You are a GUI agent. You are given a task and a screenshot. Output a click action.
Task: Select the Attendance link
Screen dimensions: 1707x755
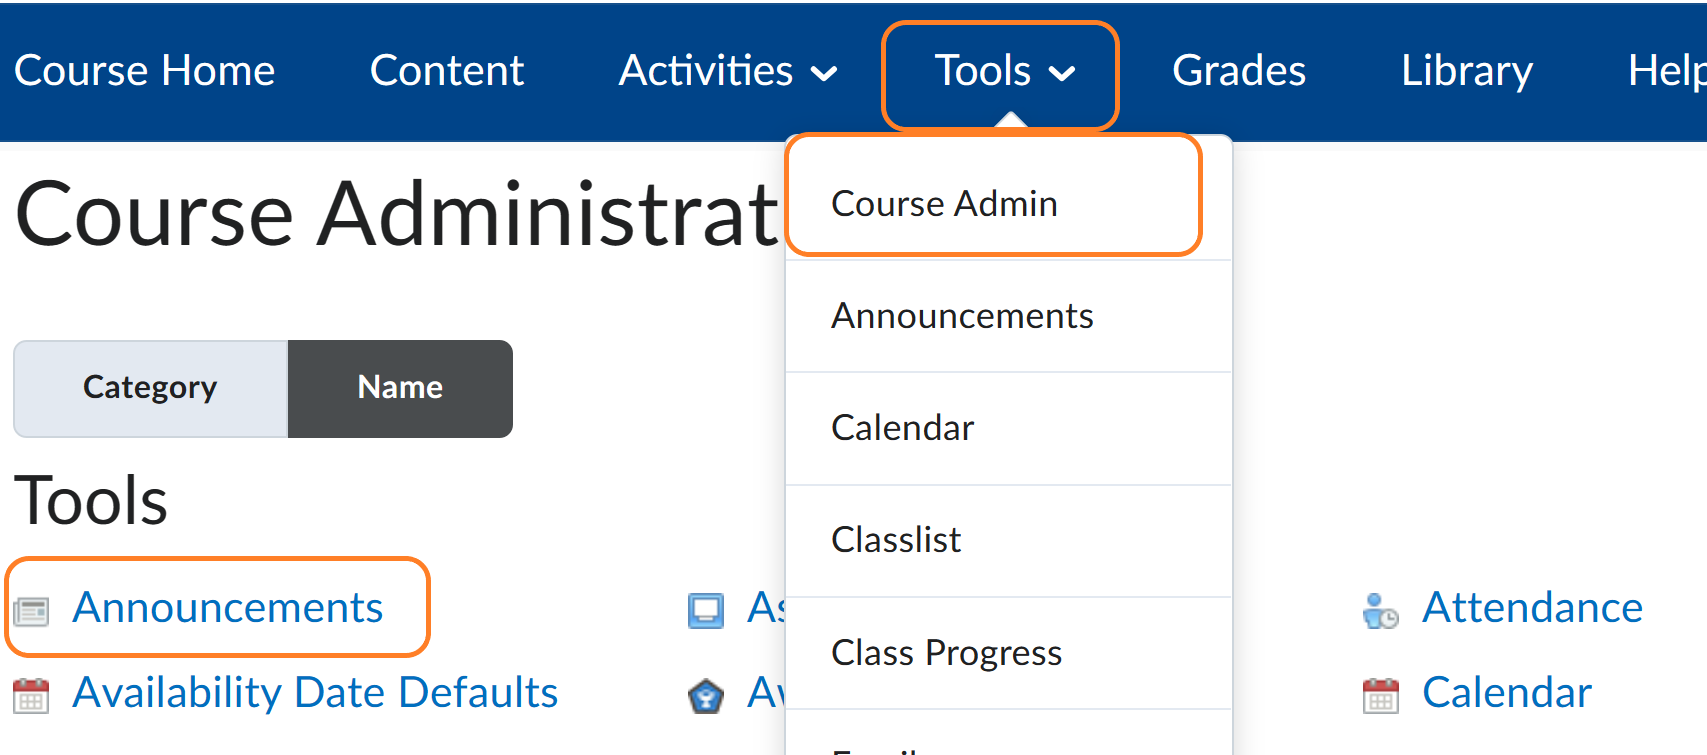pos(1531,607)
